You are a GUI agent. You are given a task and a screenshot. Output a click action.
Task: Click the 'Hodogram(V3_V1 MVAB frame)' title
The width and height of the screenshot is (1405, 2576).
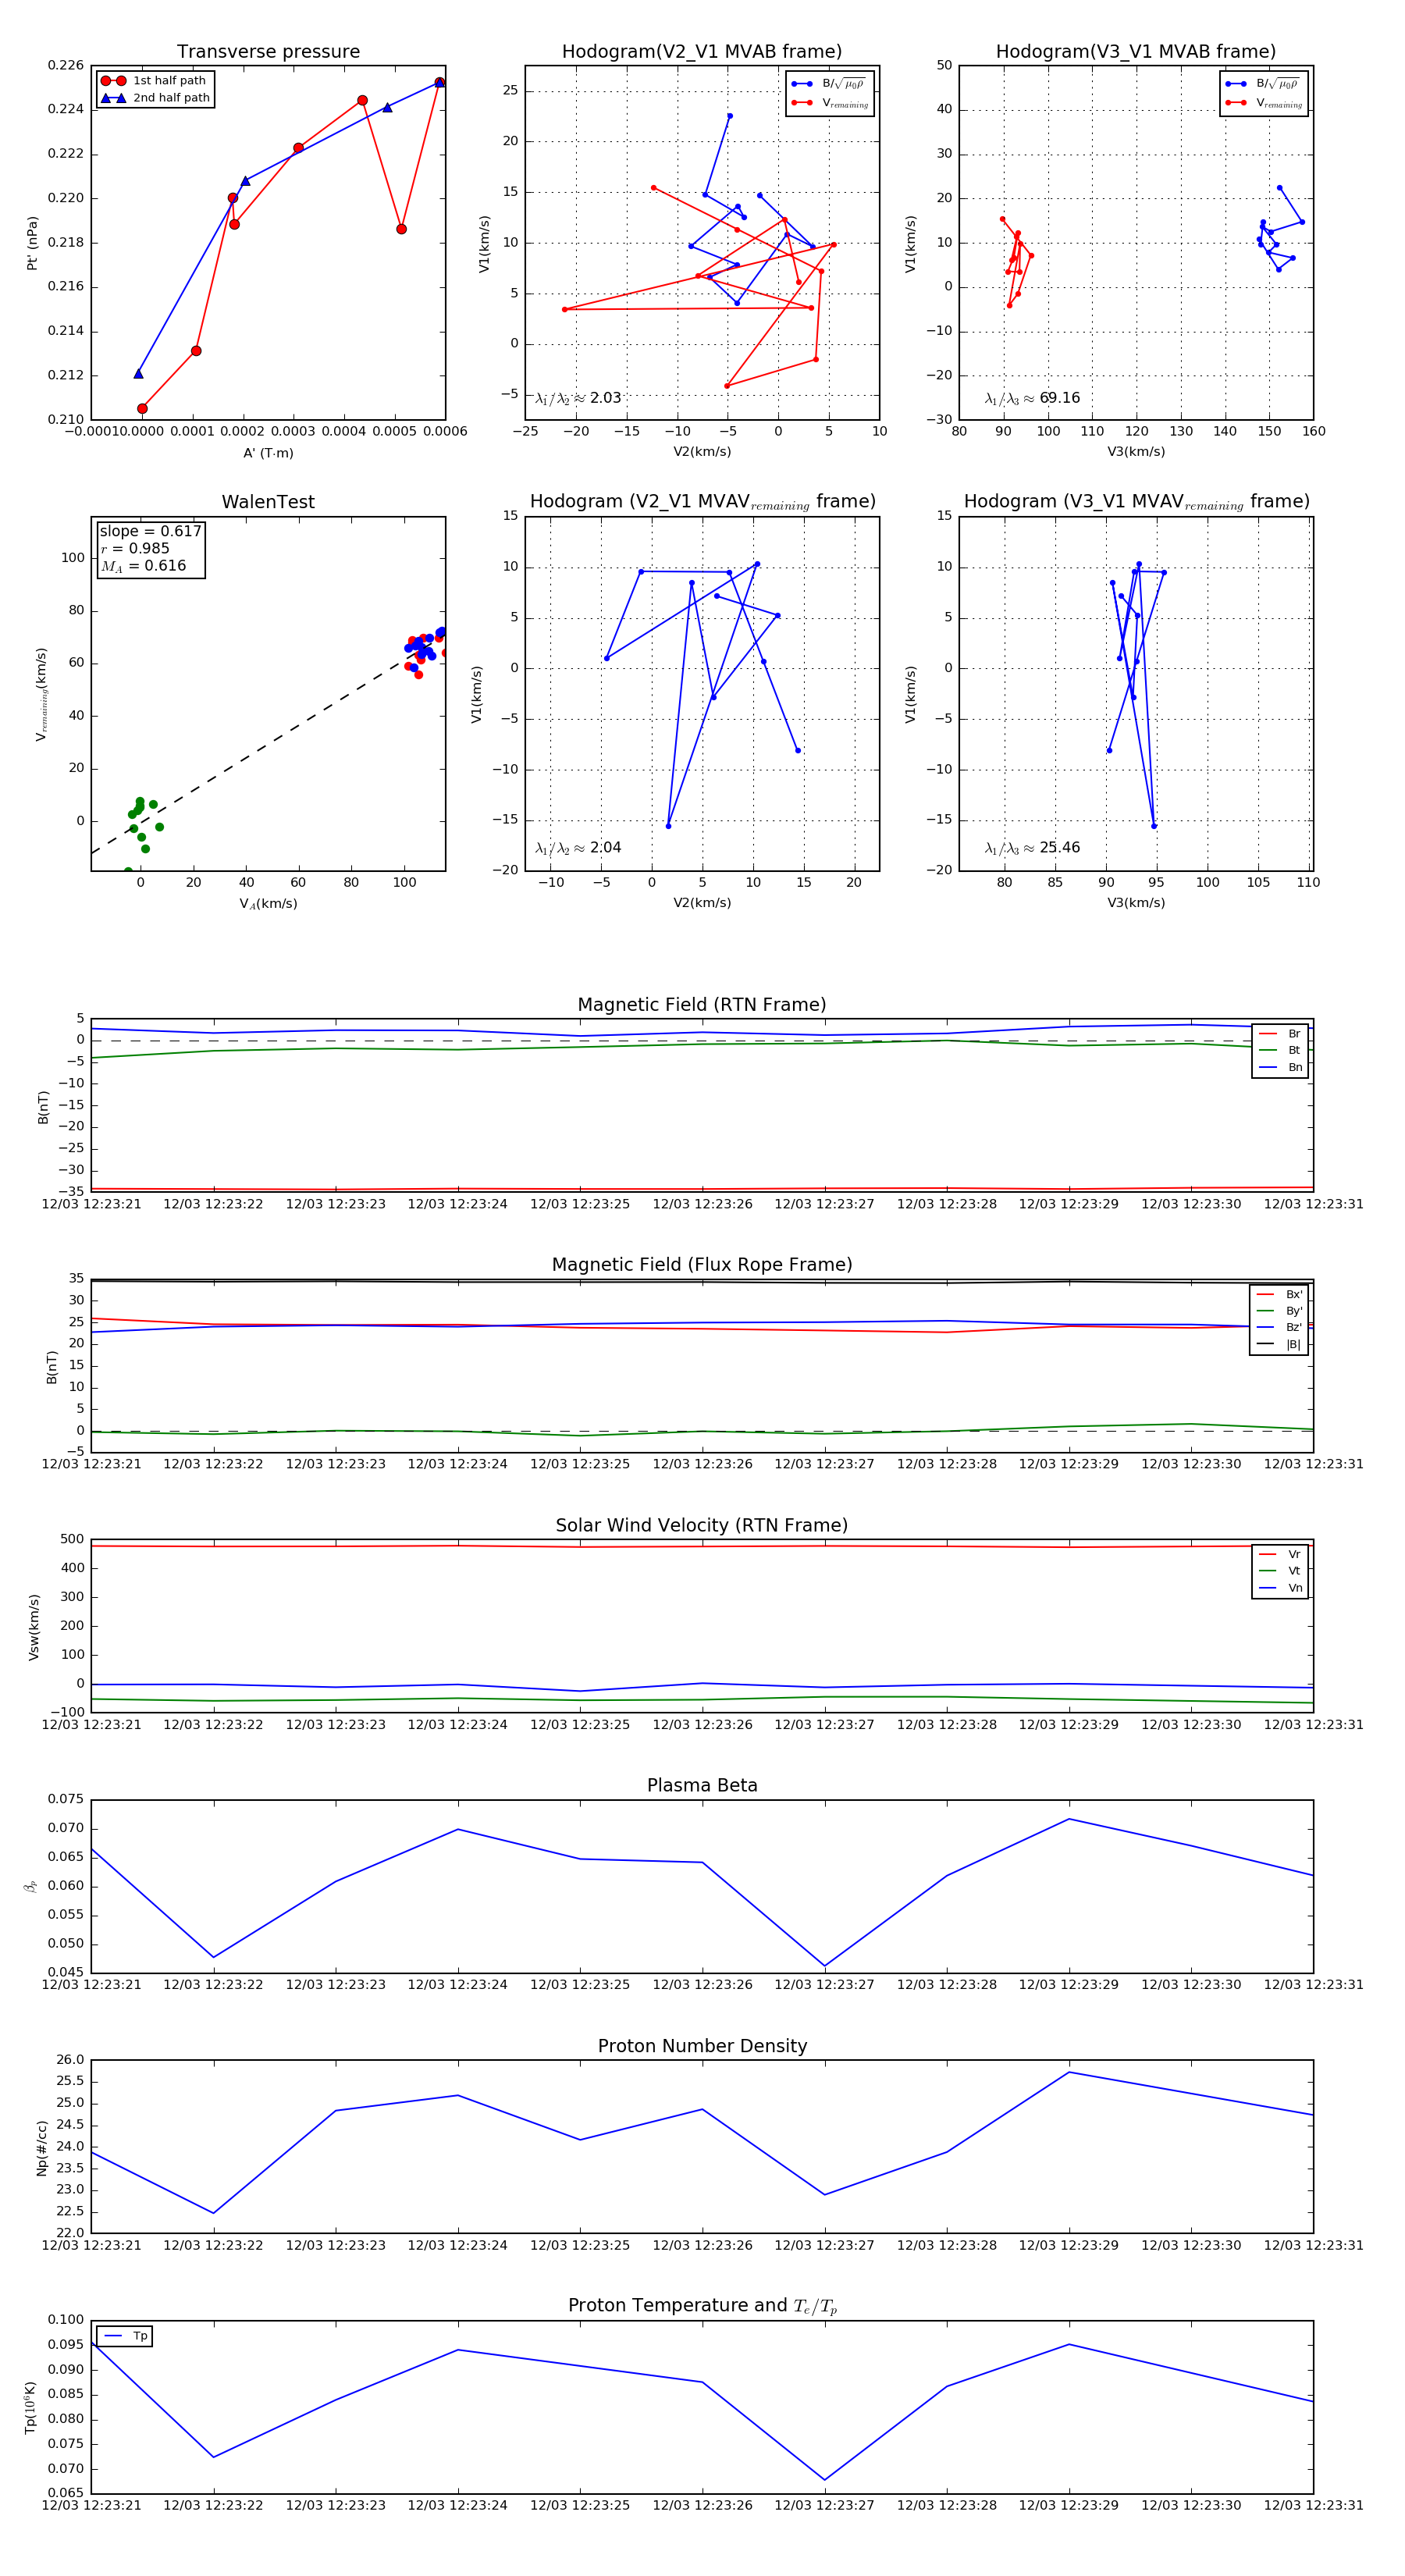(x=1136, y=52)
